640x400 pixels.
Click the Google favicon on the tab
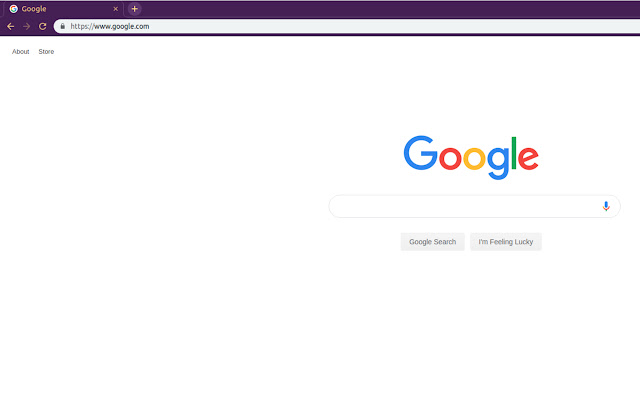tap(13, 9)
